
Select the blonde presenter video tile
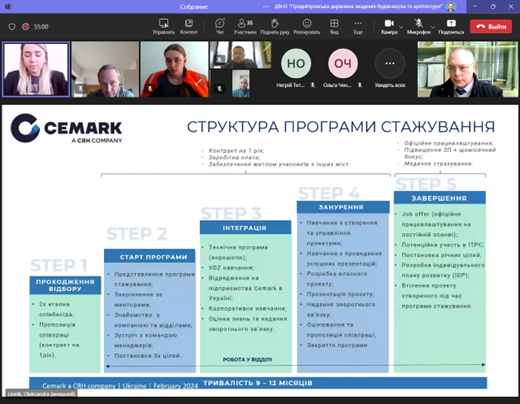pyautogui.click(x=36, y=69)
